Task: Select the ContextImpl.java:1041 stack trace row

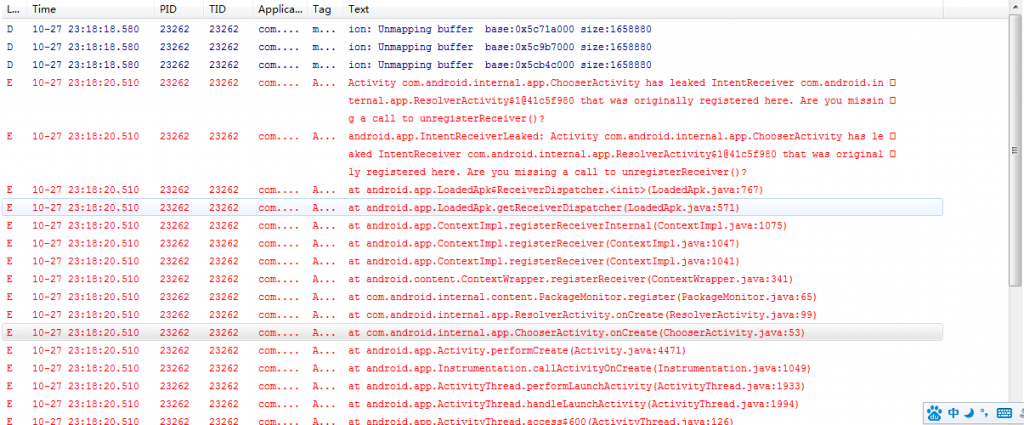Action: 472,261
